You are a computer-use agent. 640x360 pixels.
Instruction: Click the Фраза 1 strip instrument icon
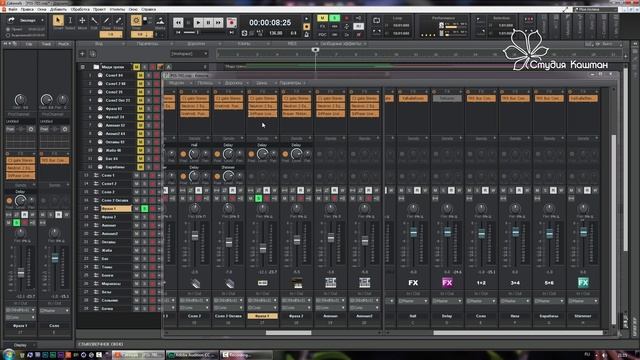click(x=262, y=282)
